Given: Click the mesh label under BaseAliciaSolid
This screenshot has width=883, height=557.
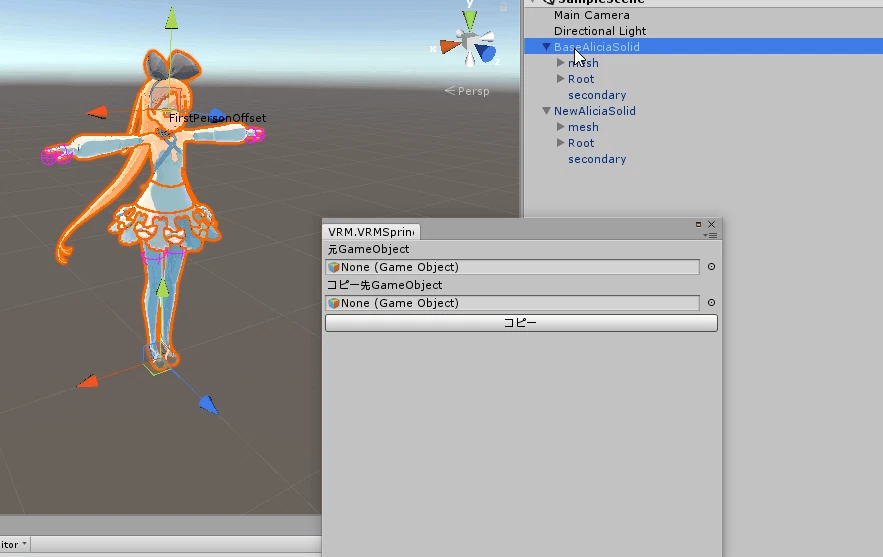Looking at the screenshot, I should point(583,63).
